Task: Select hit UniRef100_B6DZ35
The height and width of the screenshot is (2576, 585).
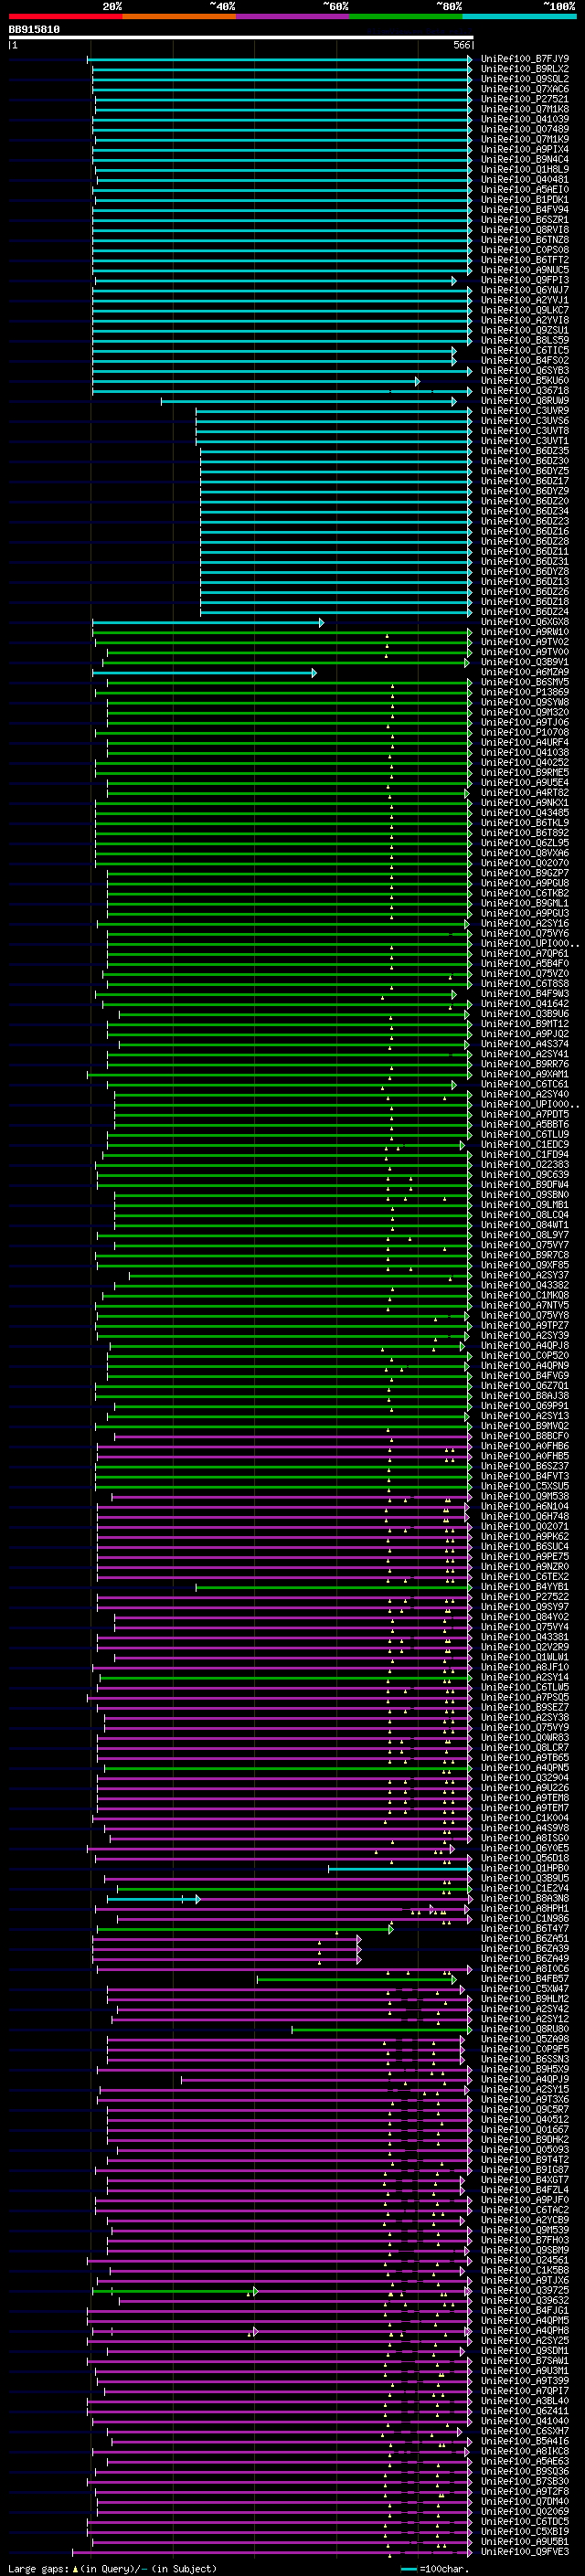Action: pyautogui.click(x=525, y=451)
